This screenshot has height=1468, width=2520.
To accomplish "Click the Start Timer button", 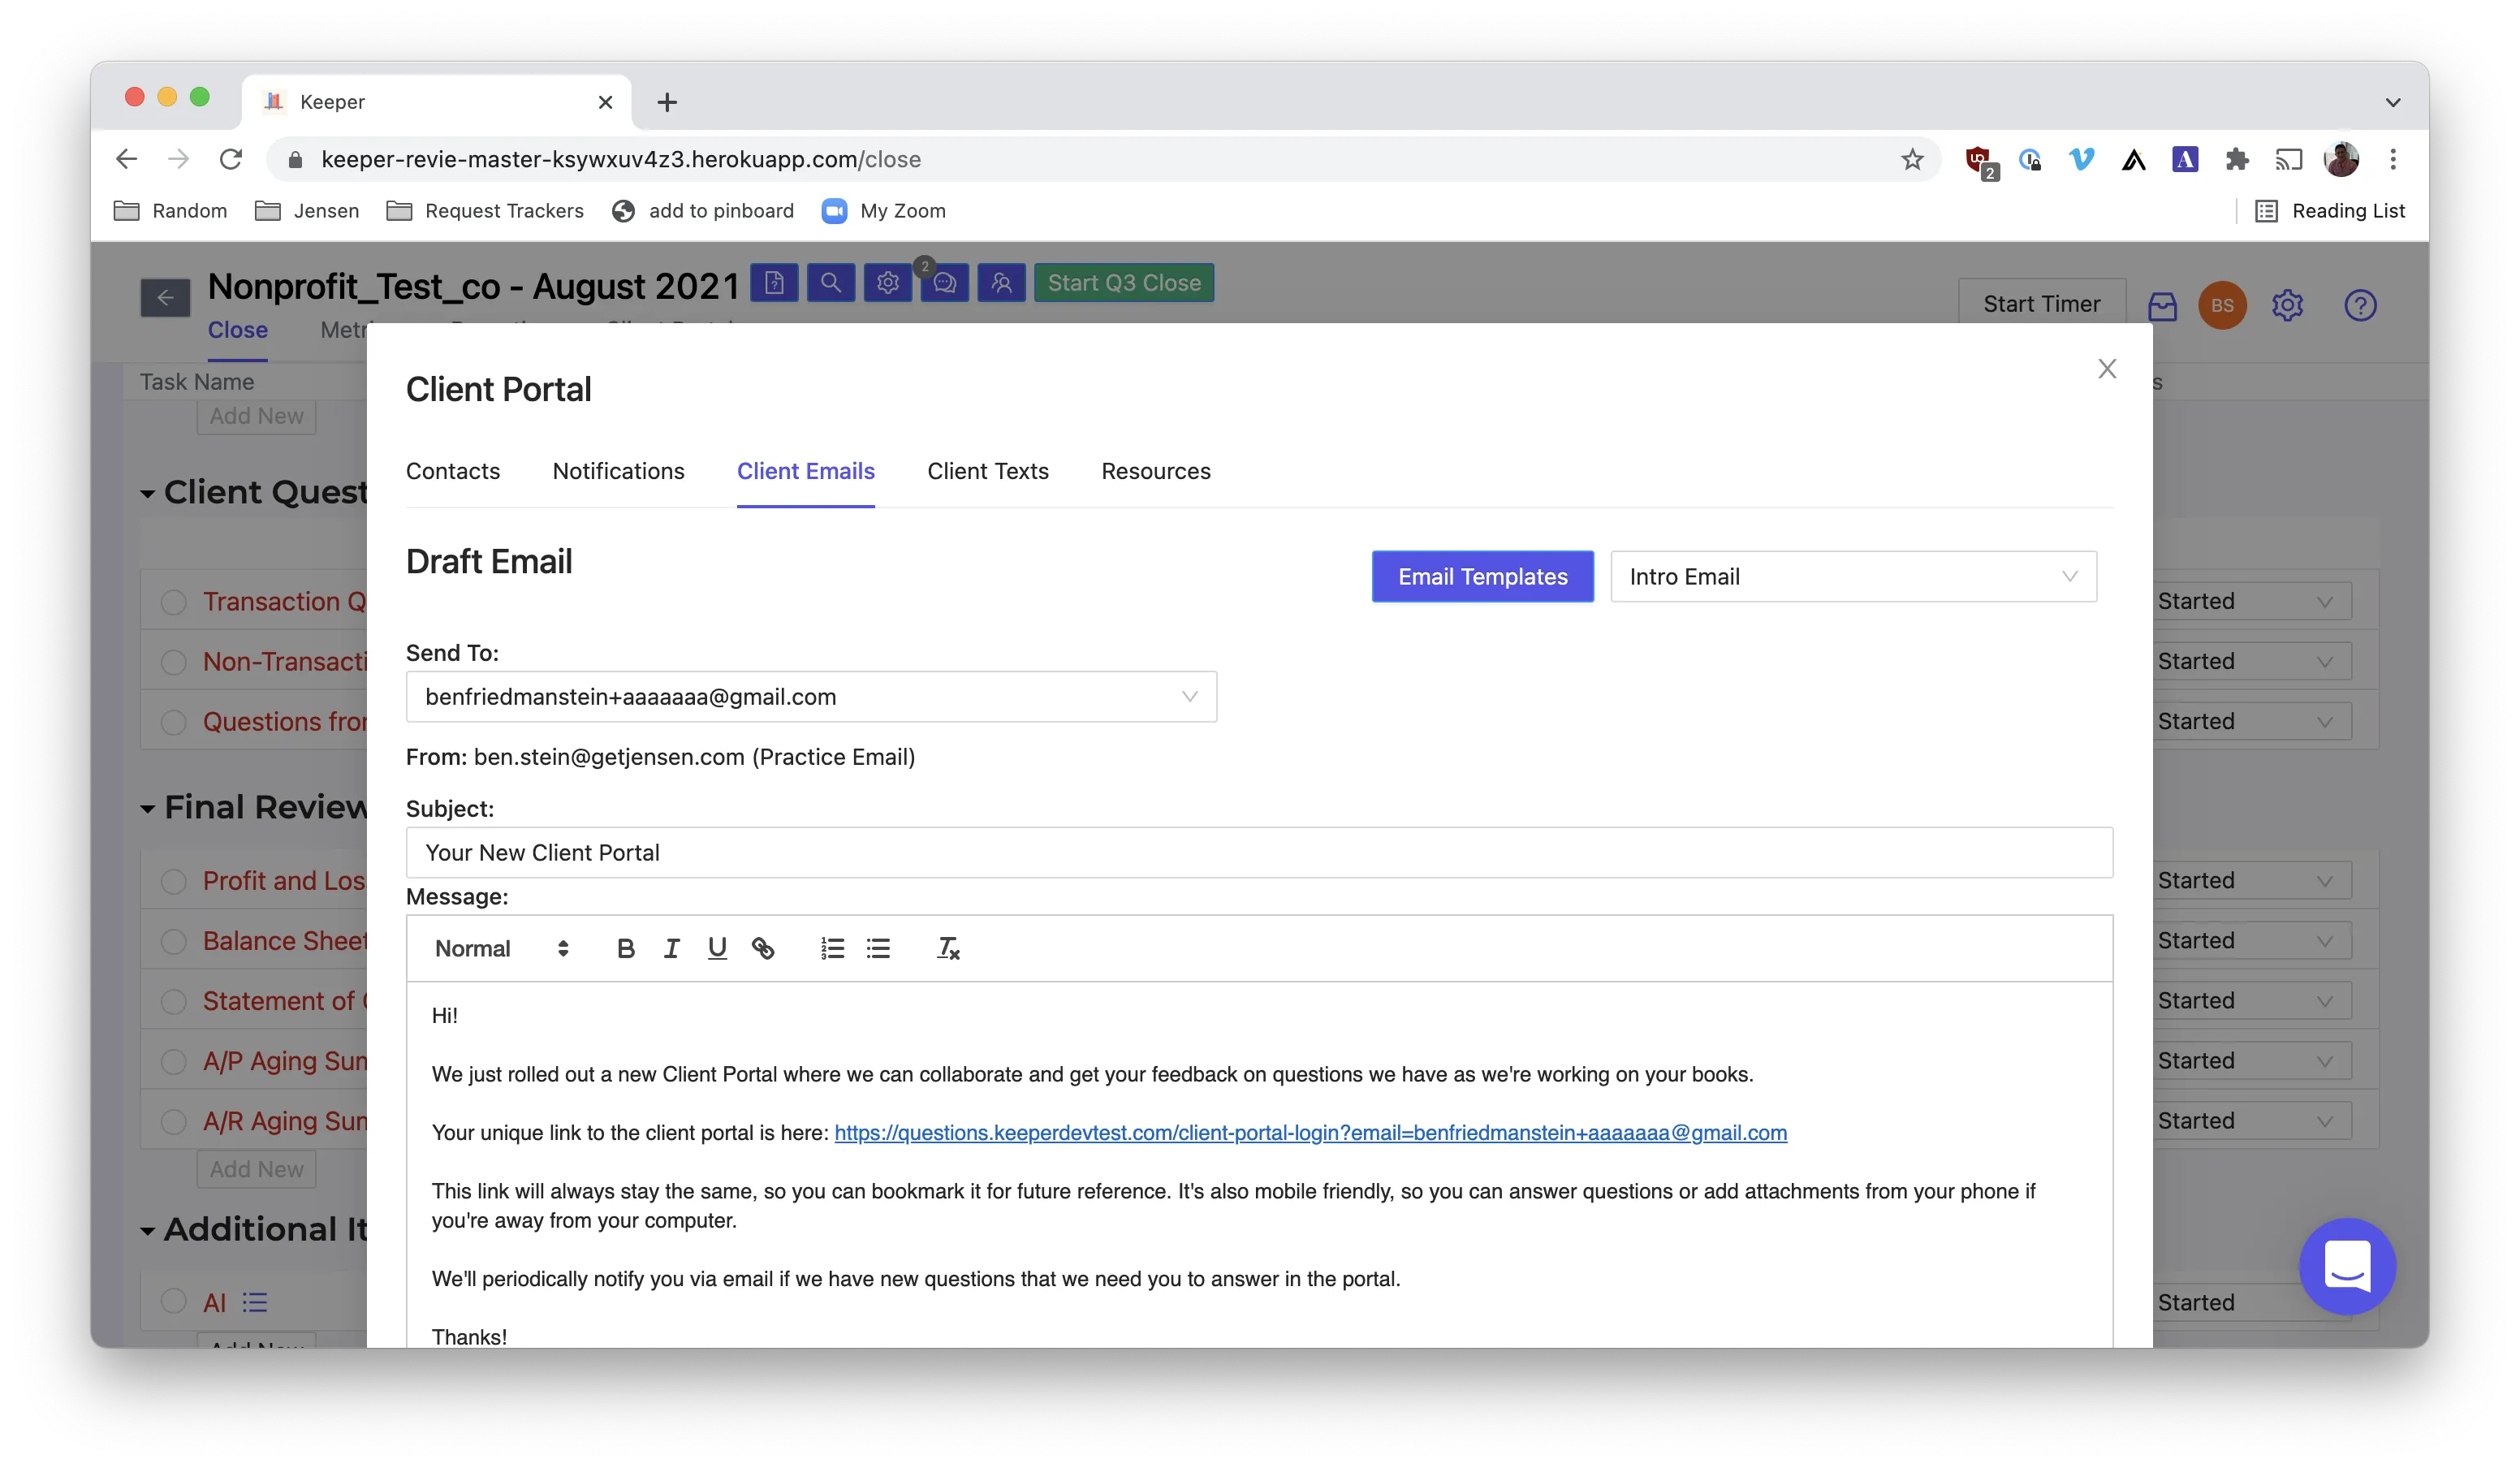I will [x=2041, y=304].
